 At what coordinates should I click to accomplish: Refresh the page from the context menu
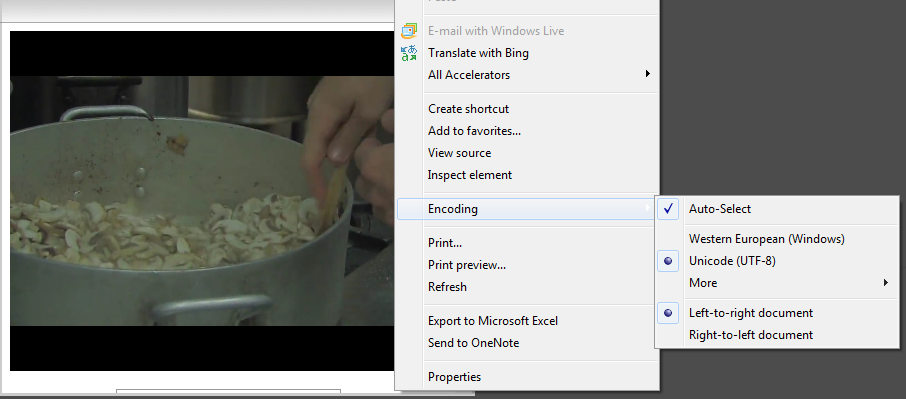click(x=447, y=287)
